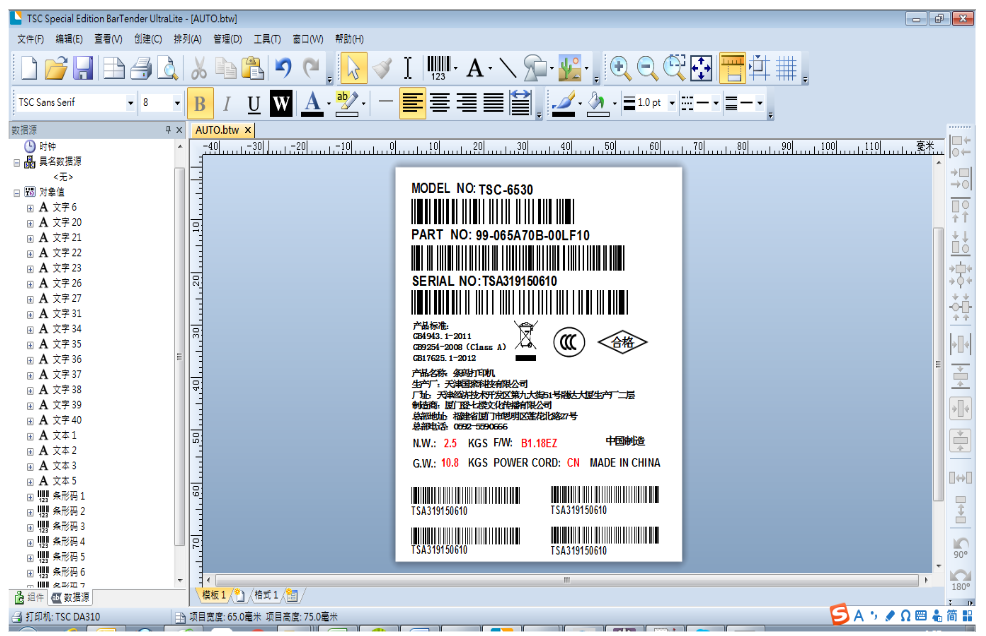Open the 工具(T) menu

(x=267, y=39)
